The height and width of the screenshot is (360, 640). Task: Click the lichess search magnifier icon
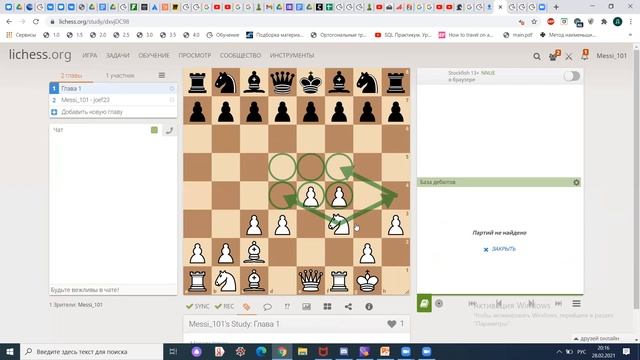(x=537, y=56)
